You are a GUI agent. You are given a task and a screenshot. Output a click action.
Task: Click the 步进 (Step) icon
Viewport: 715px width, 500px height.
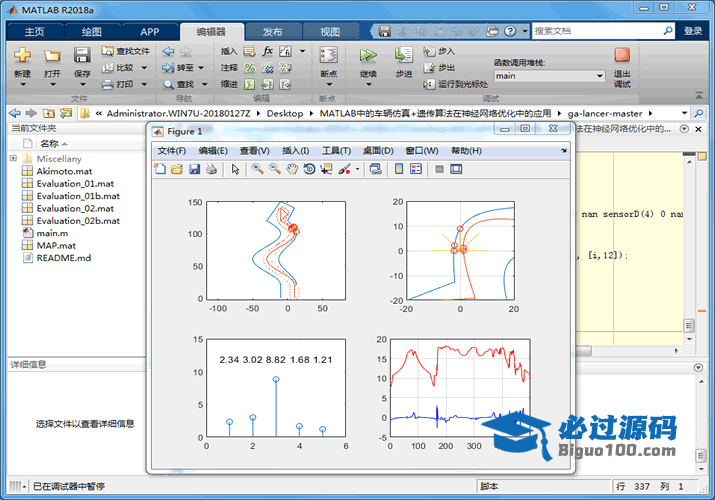click(404, 55)
